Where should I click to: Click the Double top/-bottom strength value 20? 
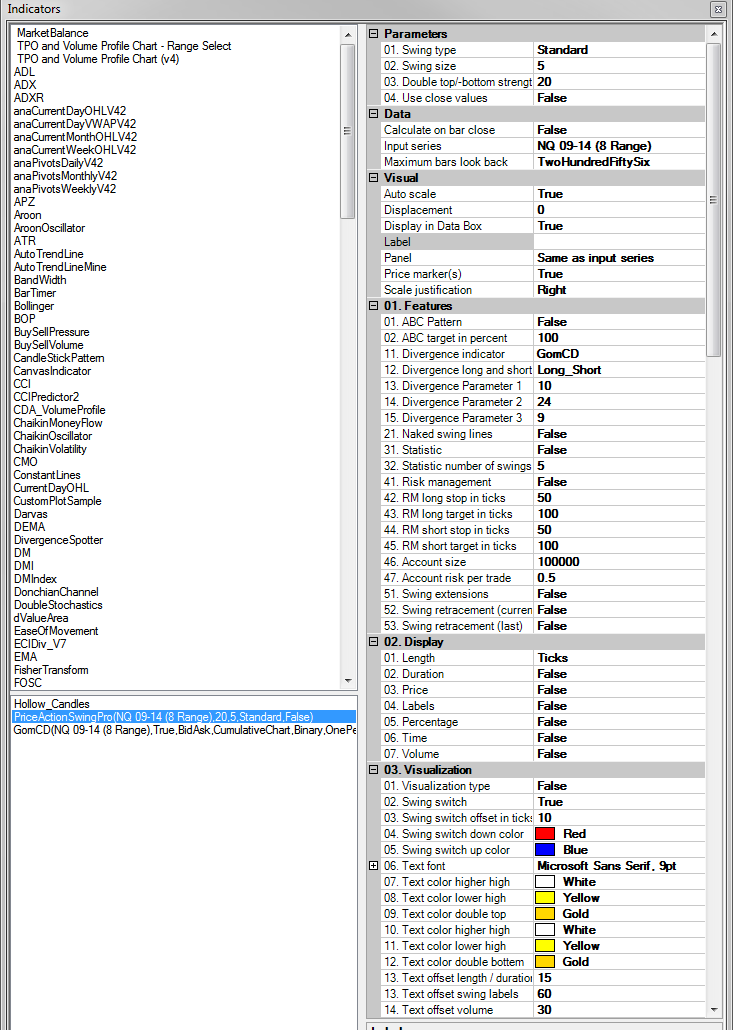point(619,82)
